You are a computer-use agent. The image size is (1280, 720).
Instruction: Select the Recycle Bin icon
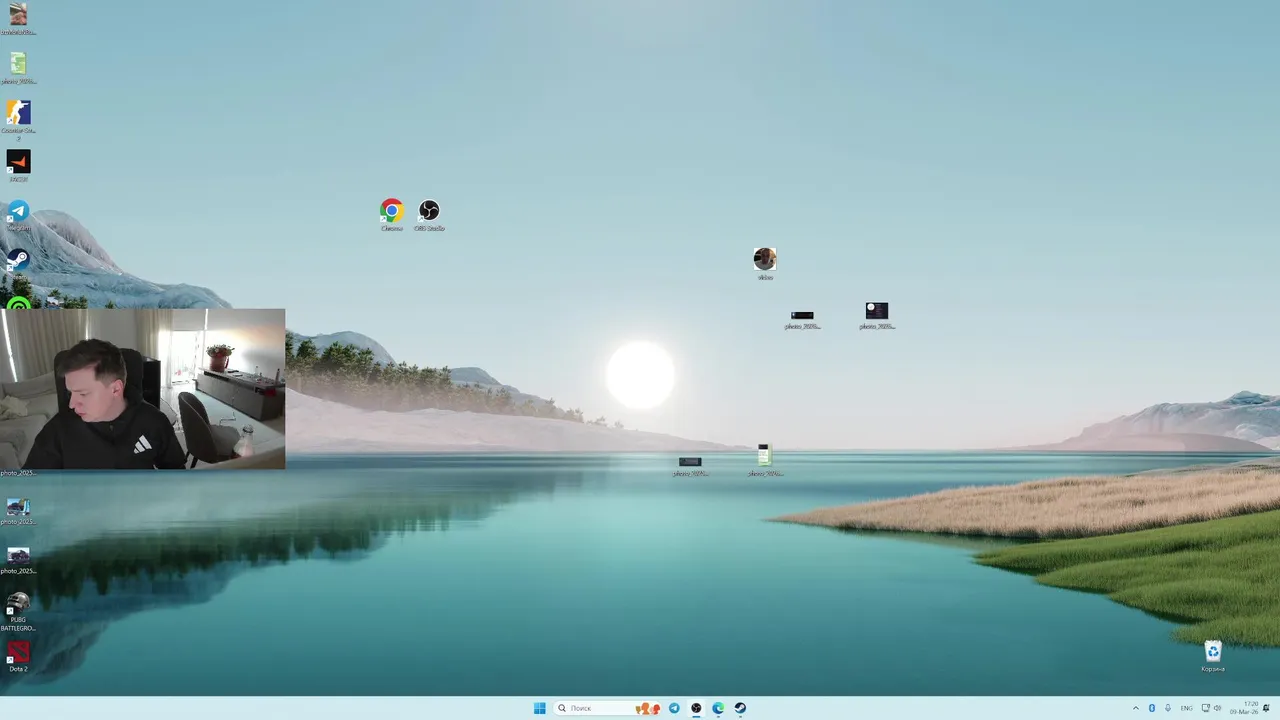click(1213, 656)
